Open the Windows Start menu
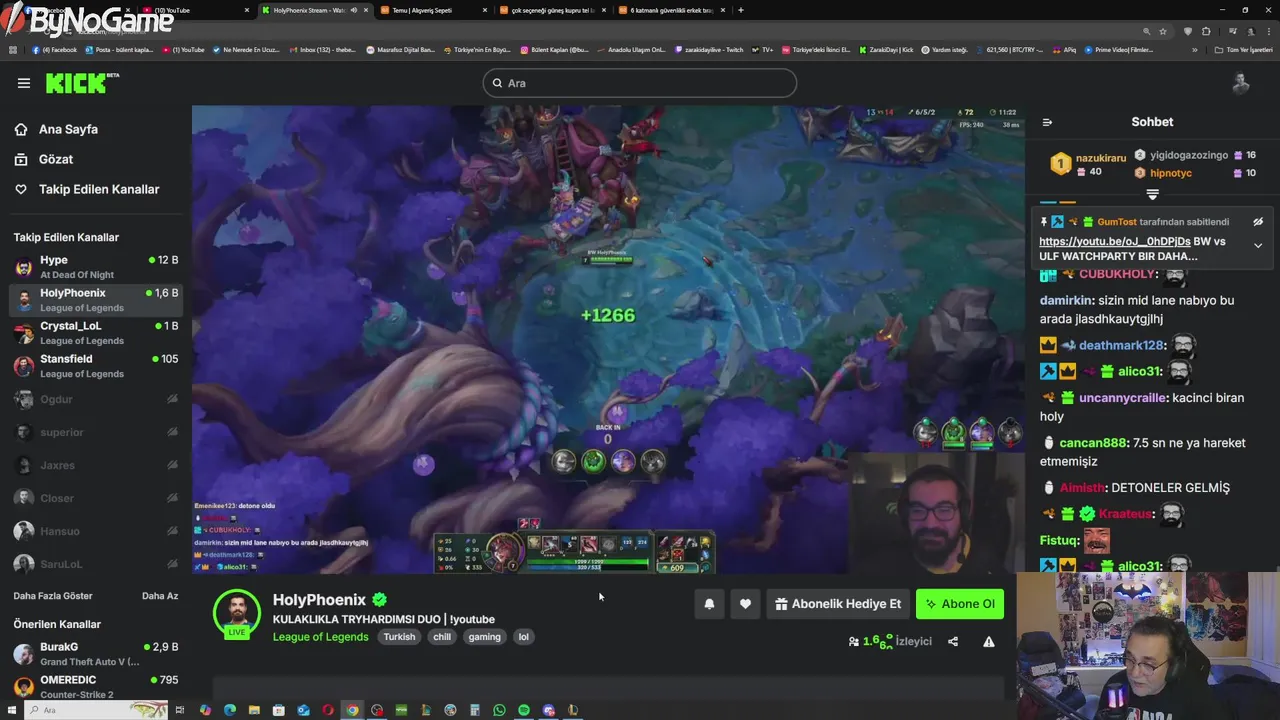1280x720 pixels. (12, 710)
